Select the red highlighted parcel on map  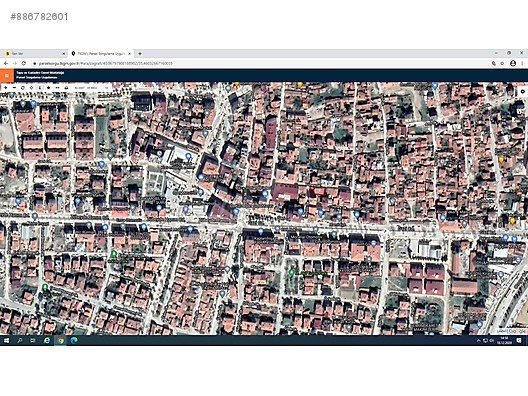tap(317, 192)
